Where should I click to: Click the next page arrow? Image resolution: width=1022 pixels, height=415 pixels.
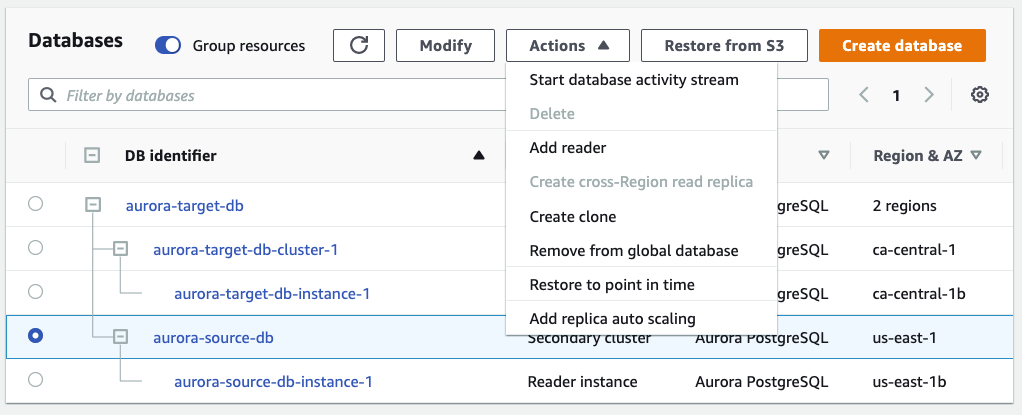(929, 95)
